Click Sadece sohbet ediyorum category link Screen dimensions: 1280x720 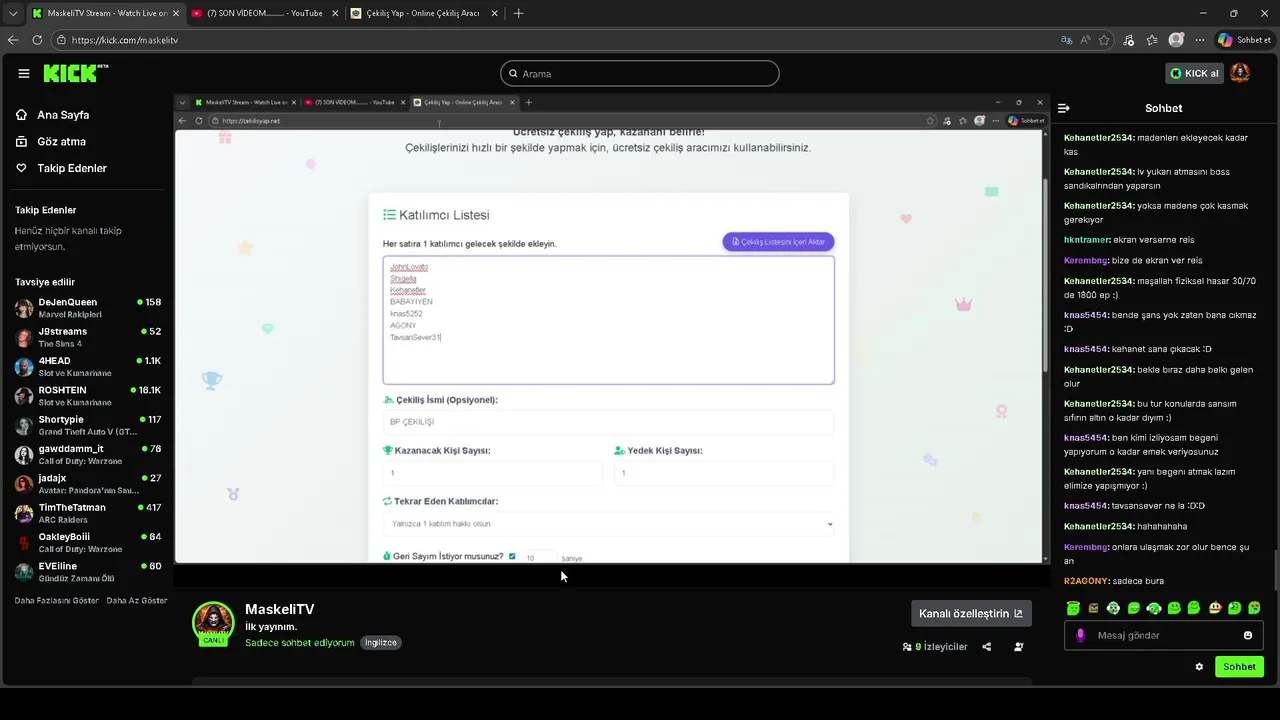[300, 643]
